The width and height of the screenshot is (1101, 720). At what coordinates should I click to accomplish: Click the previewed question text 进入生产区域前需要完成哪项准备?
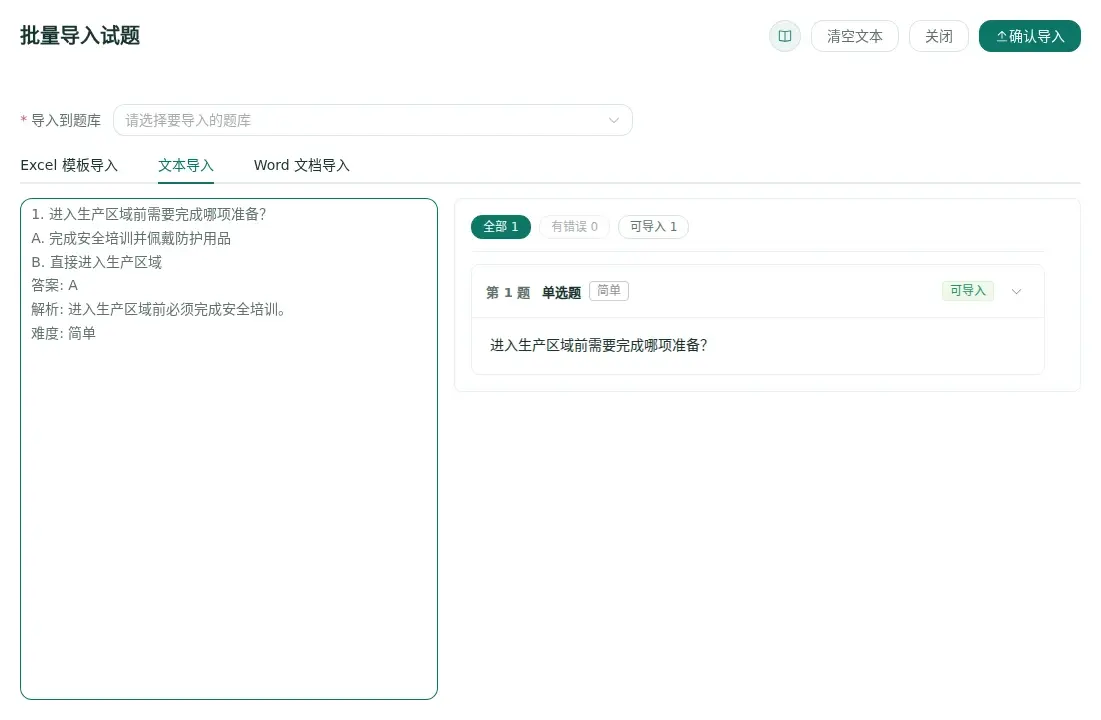click(598, 345)
